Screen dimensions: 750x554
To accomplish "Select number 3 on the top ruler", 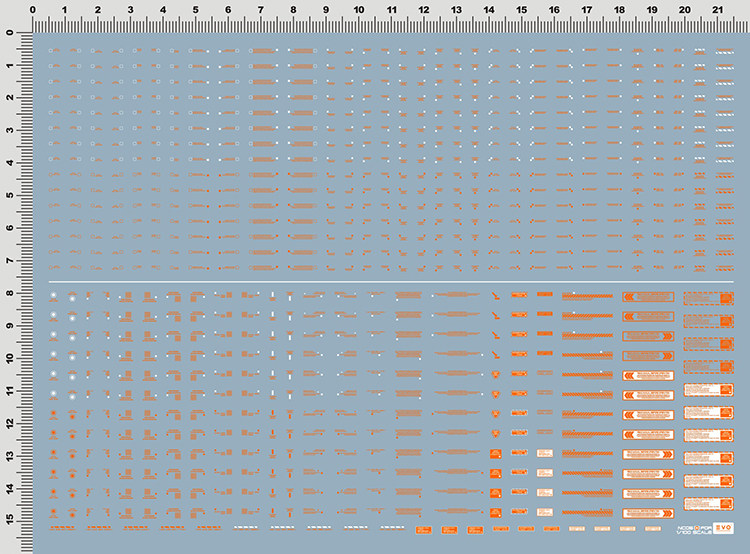I will point(131,10).
